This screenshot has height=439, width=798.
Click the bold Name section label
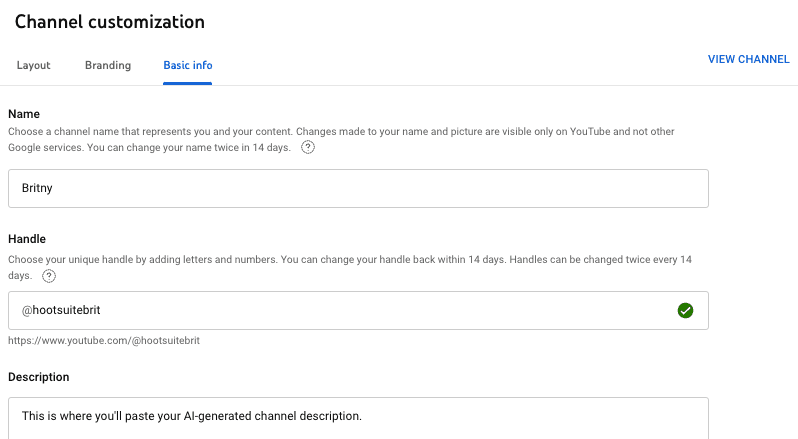pos(24,115)
